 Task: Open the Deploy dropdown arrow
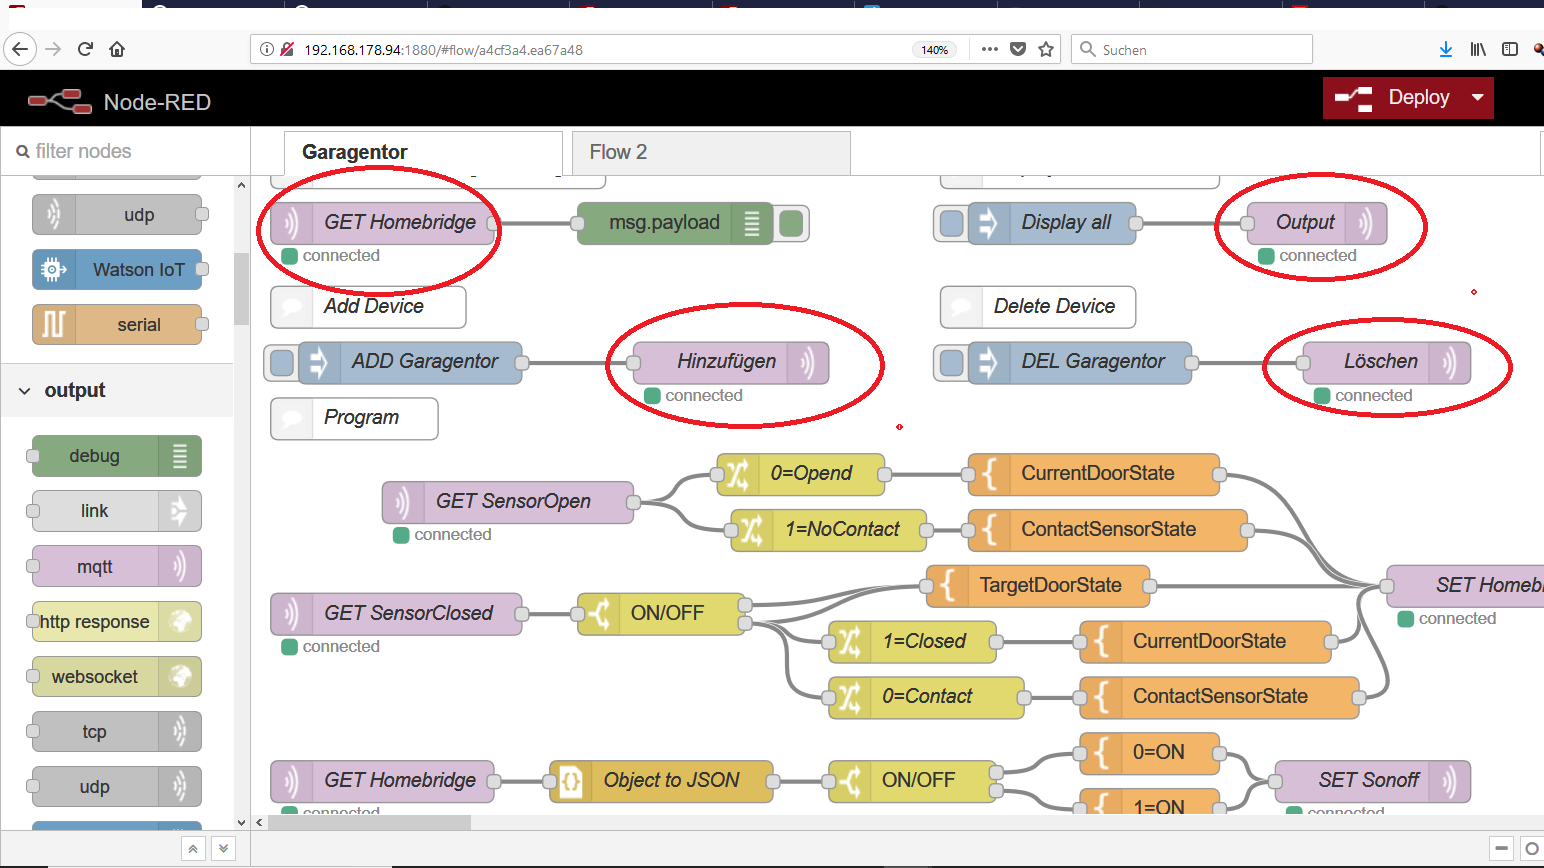pyautogui.click(x=1477, y=98)
